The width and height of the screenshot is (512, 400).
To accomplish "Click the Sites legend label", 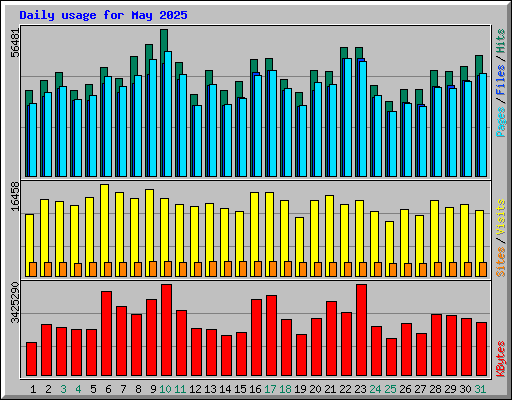I will 501,262.
